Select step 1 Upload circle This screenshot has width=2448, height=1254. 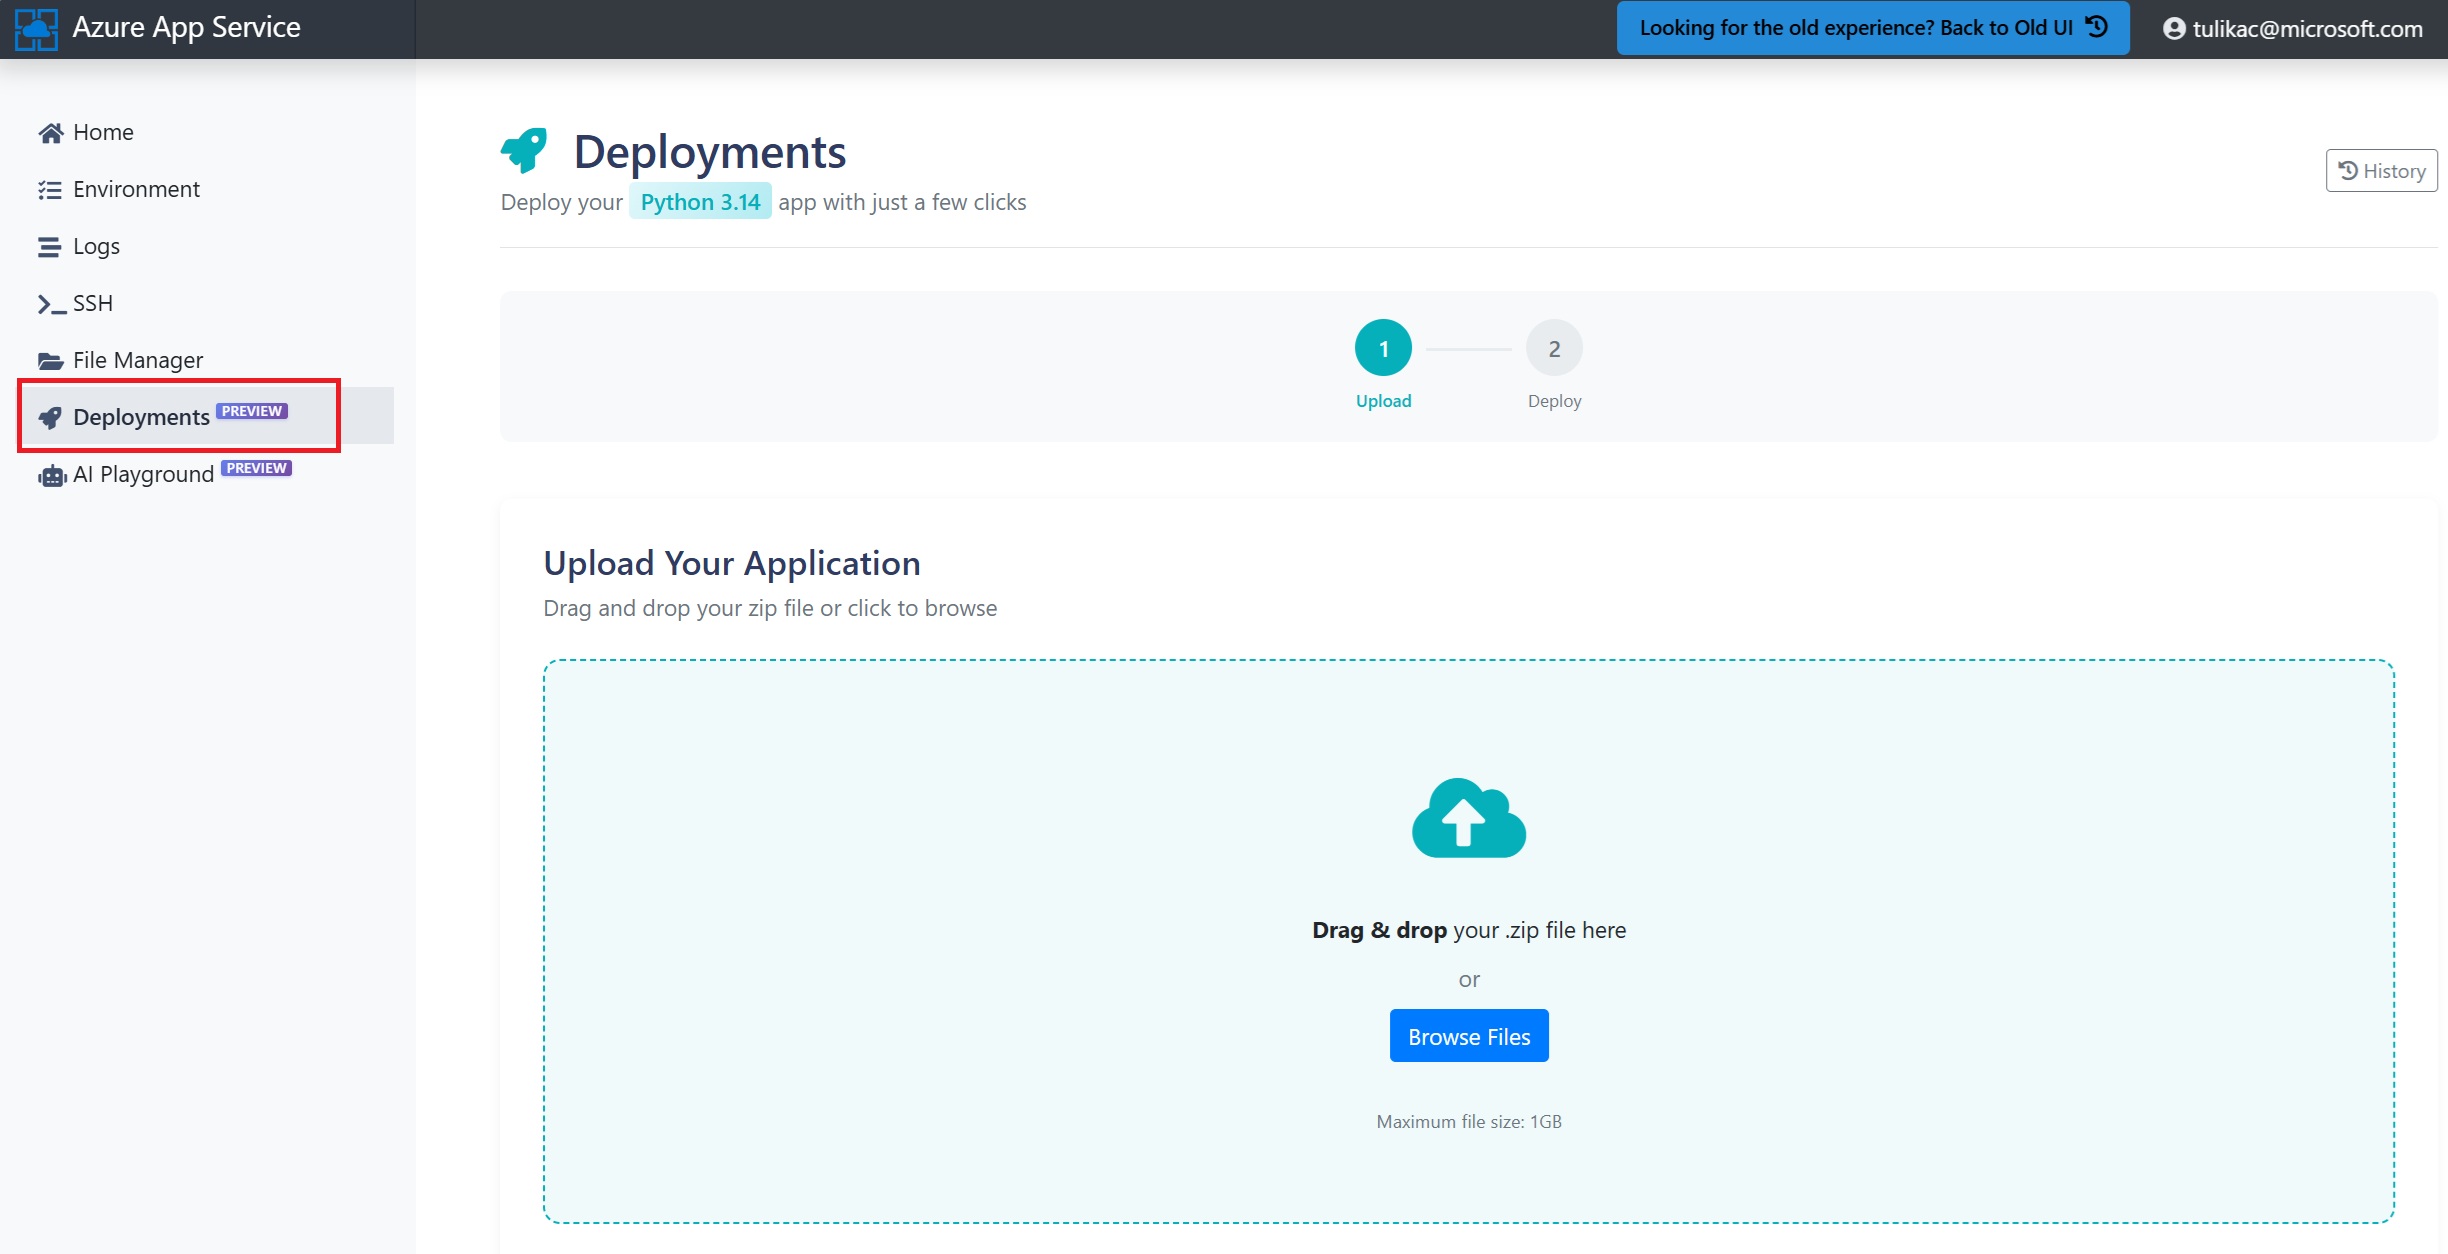(x=1383, y=348)
